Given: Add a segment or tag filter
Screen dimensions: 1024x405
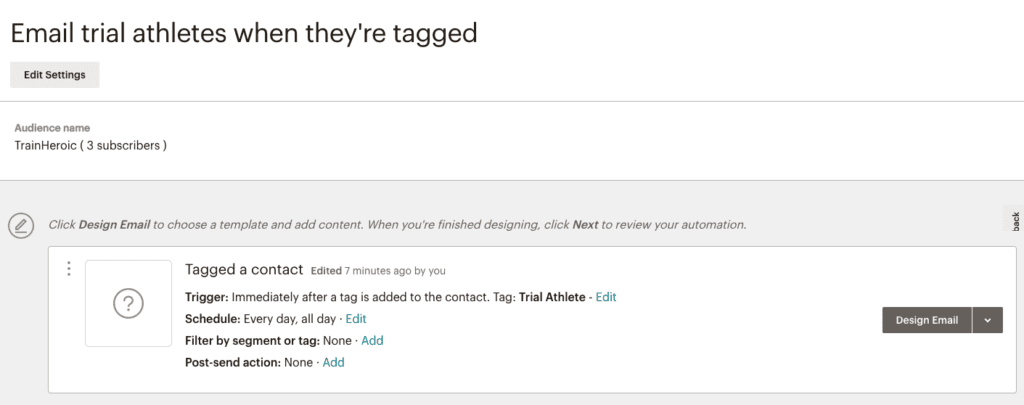Looking at the screenshot, I should (372, 340).
